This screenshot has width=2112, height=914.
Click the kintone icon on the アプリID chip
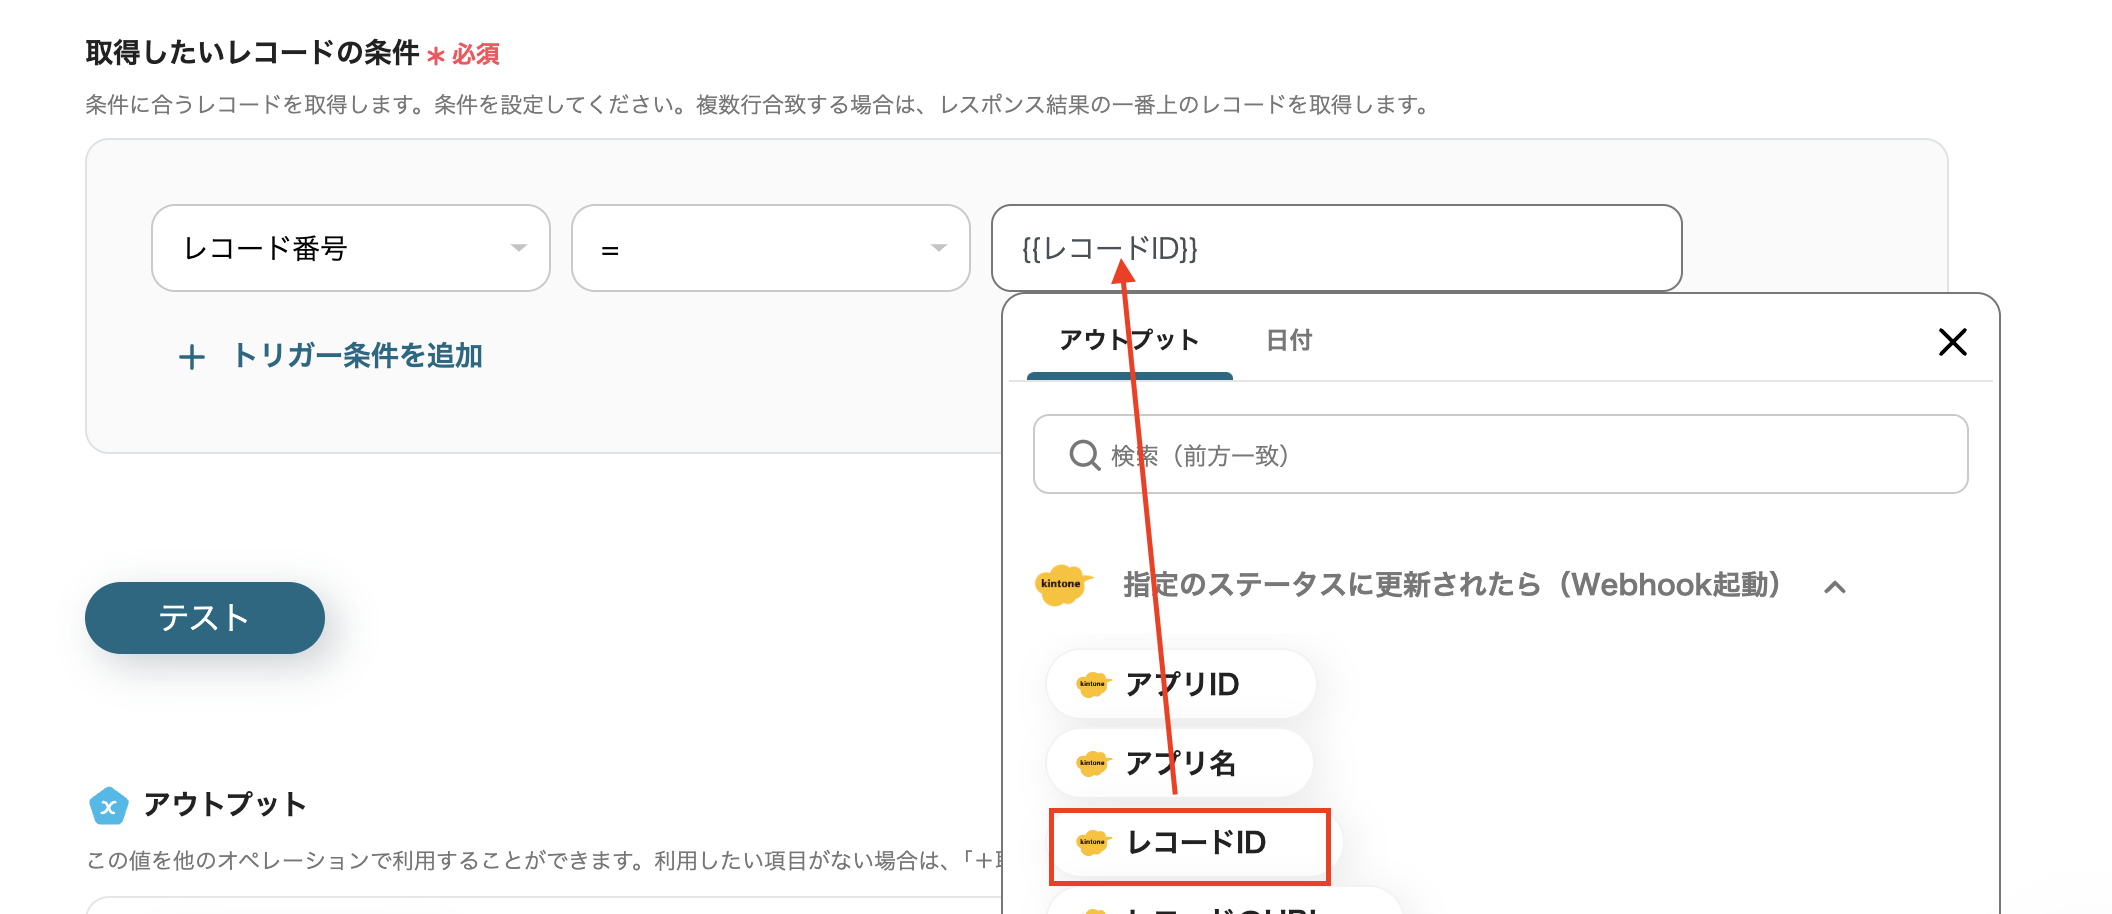click(1092, 684)
